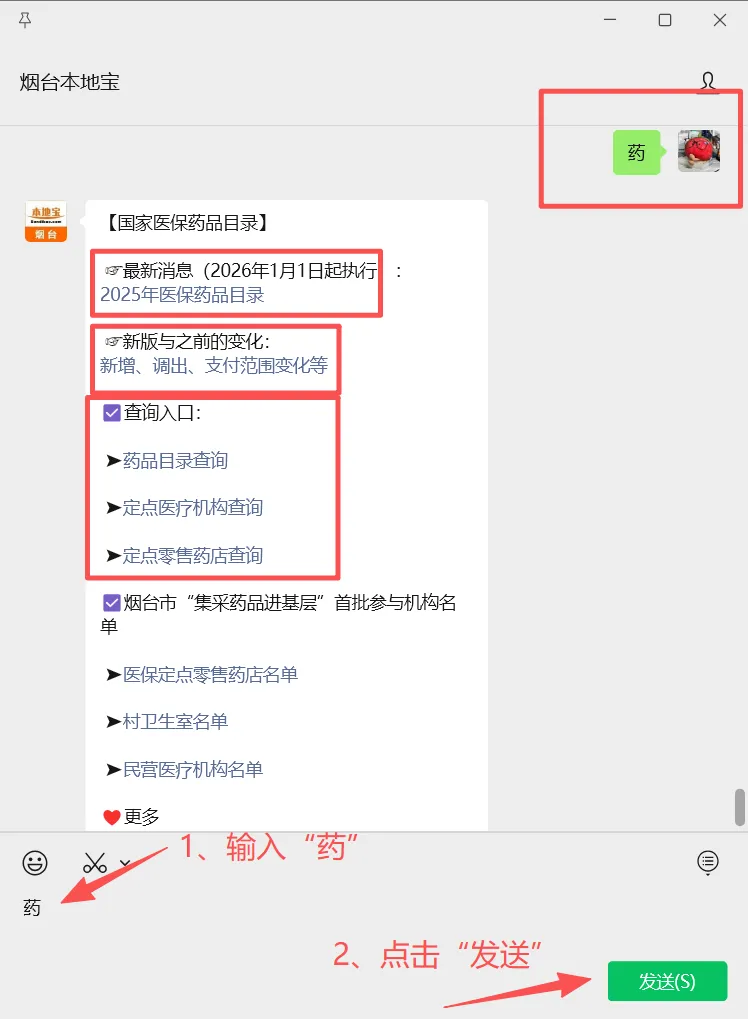Open the emoji picker
The image size is (748, 1019).
(34, 863)
